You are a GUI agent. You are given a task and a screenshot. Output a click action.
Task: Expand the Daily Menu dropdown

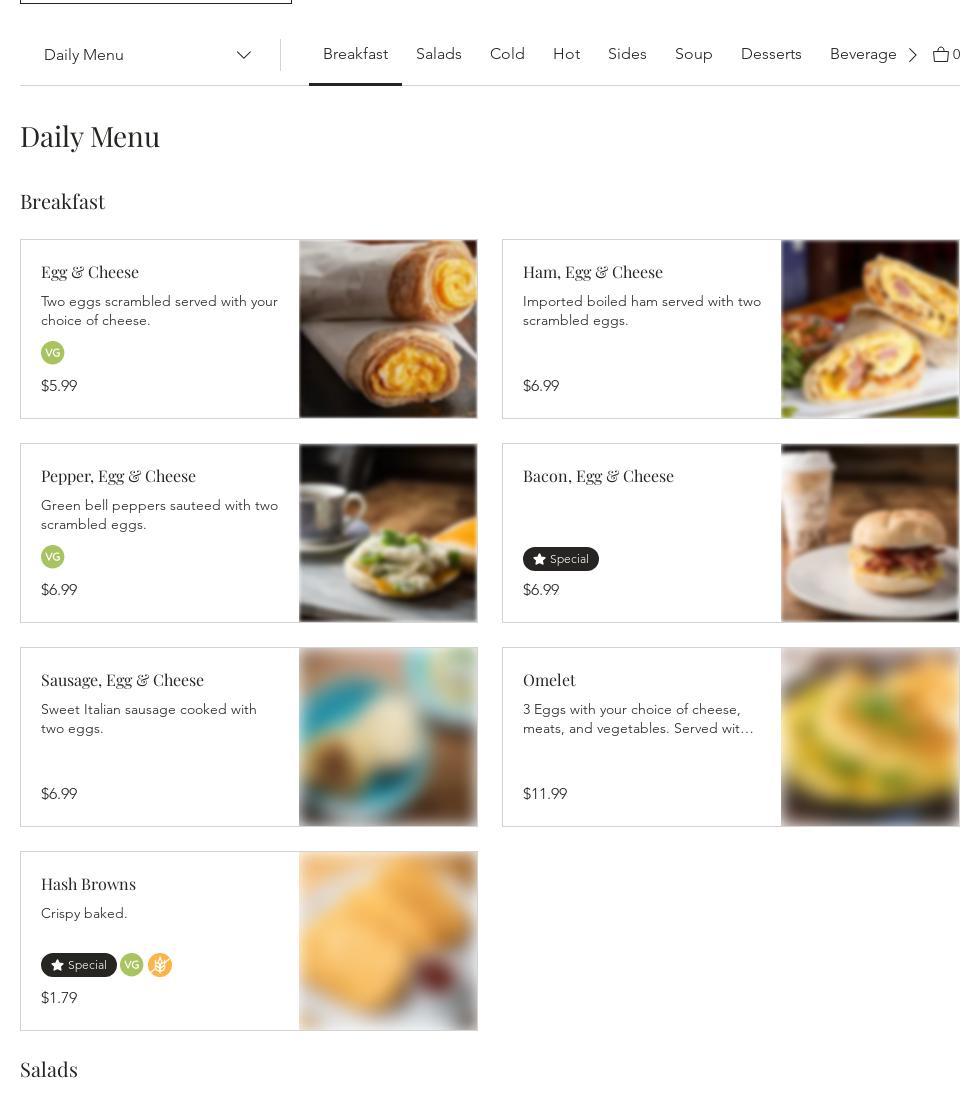coord(148,55)
